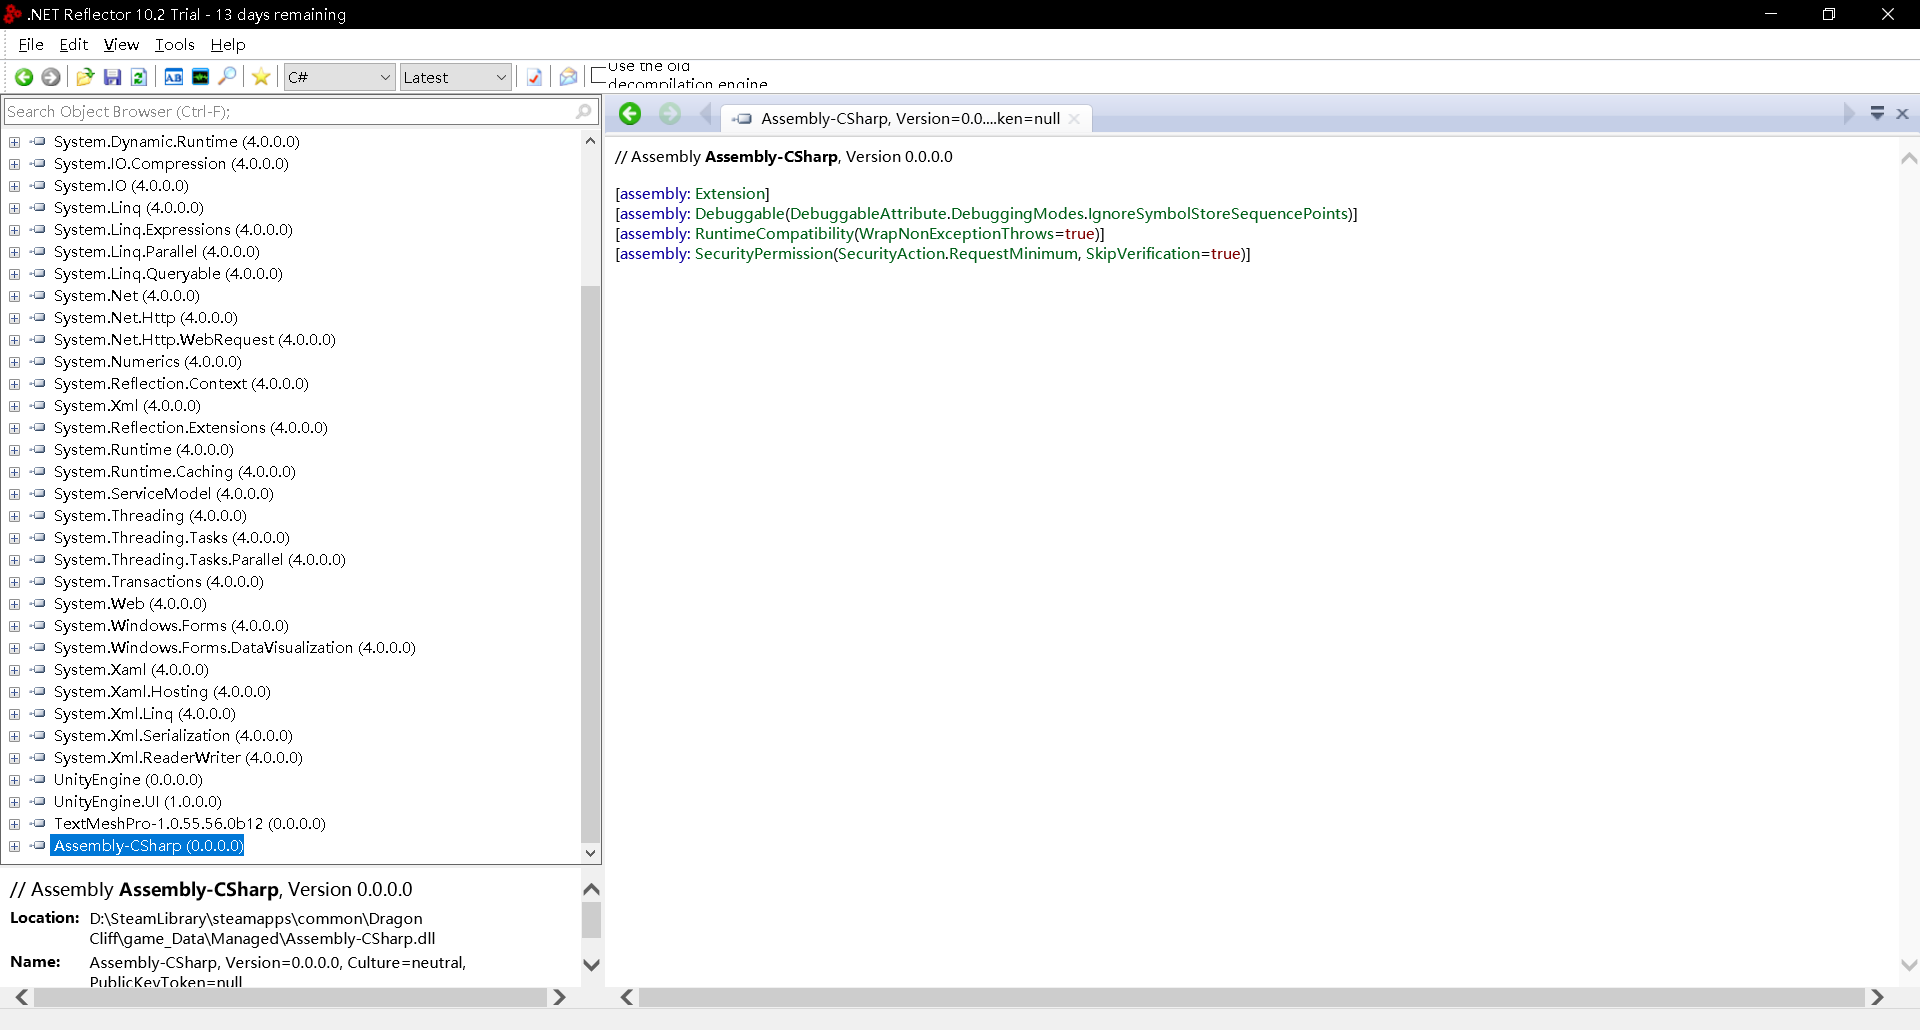Expand the Assembly-CSharp tree node
This screenshot has width=1920, height=1030.
(15, 846)
